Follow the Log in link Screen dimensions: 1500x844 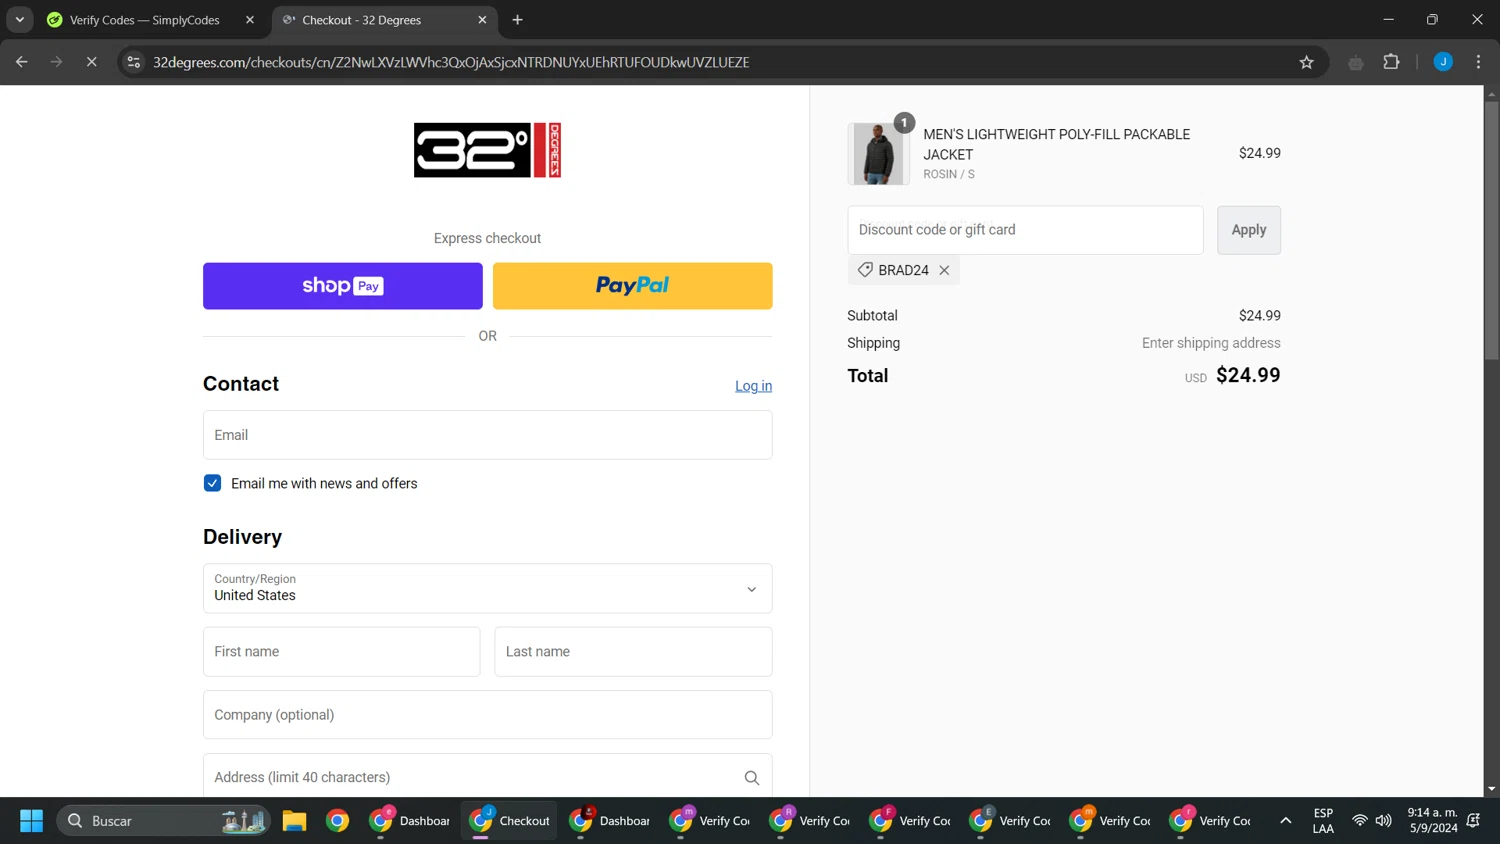coord(753,386)
